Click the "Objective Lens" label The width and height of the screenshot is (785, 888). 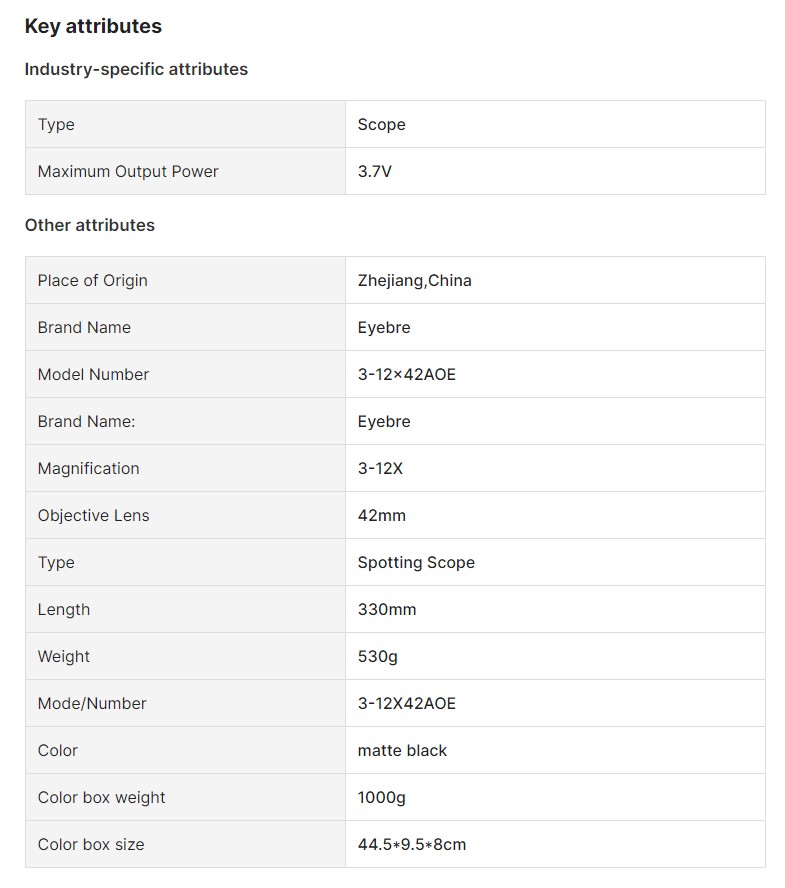[93, 515]
